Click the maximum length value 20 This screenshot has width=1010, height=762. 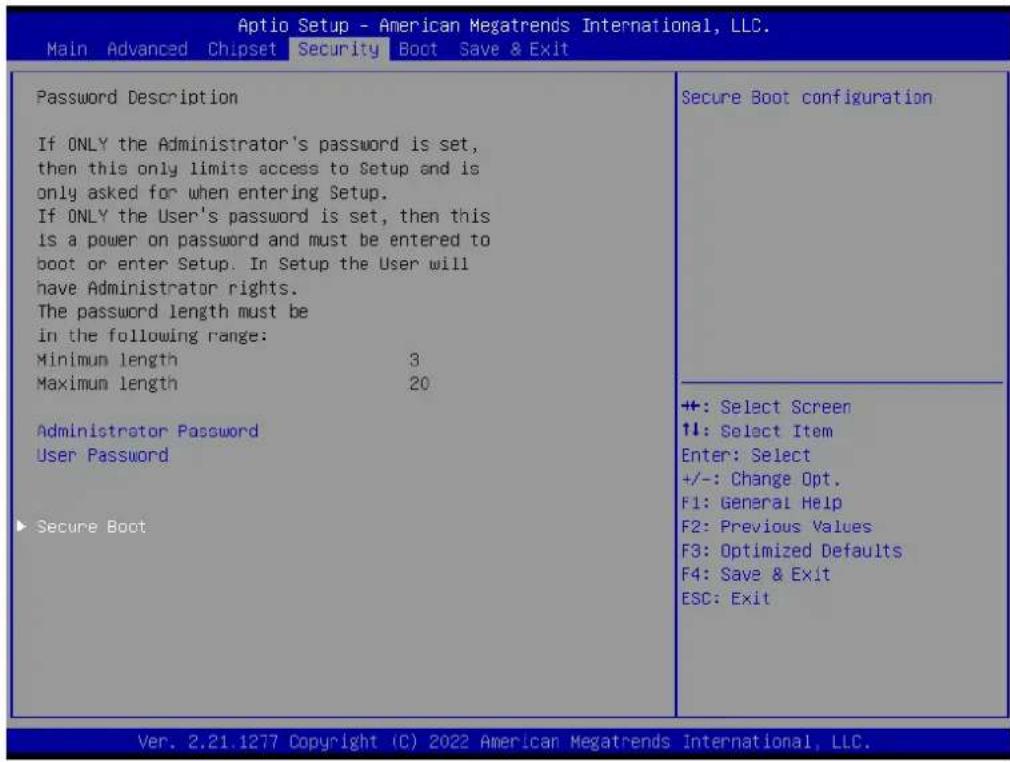coord(419,383)
